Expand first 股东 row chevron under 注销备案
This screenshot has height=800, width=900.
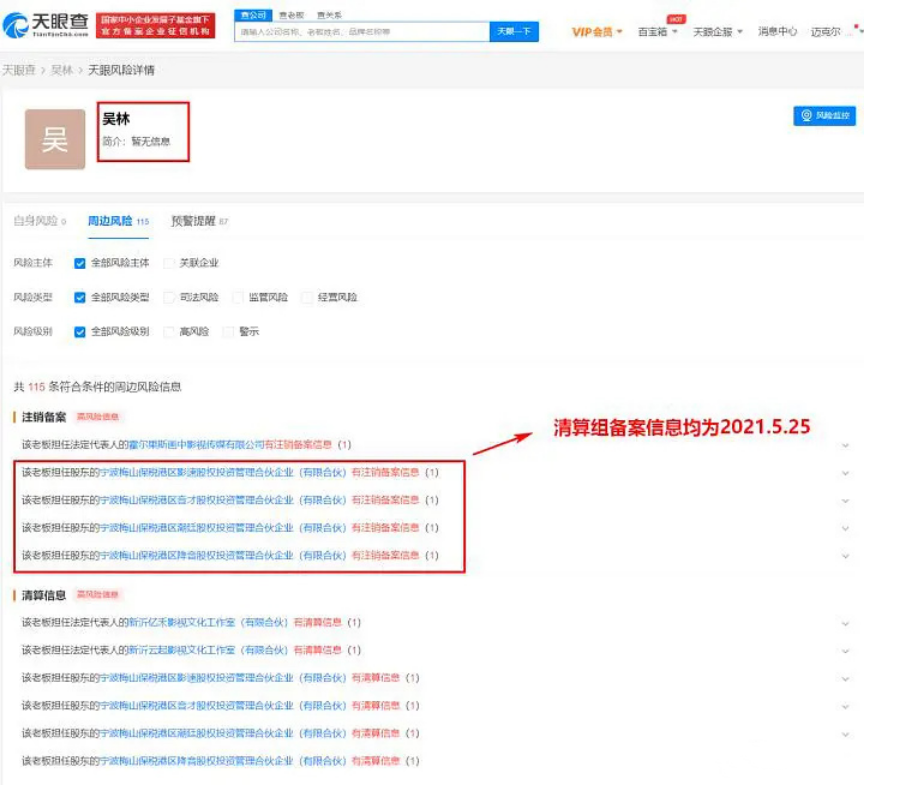(x=845, y=473)
